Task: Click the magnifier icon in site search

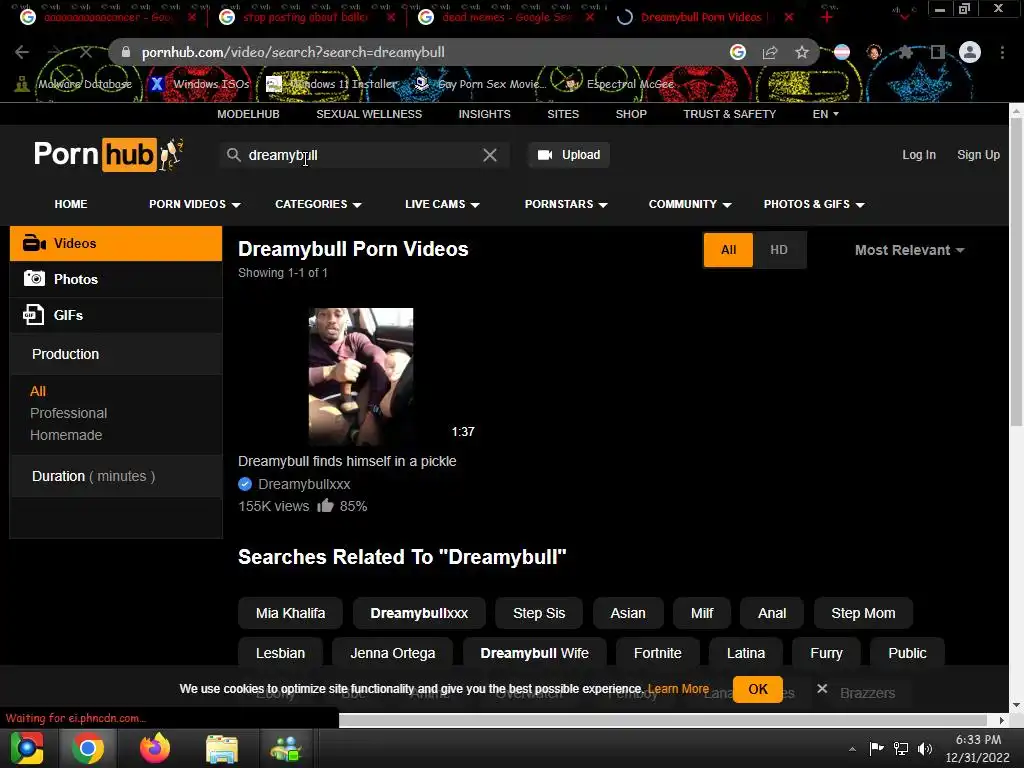Action: (233, 155)
